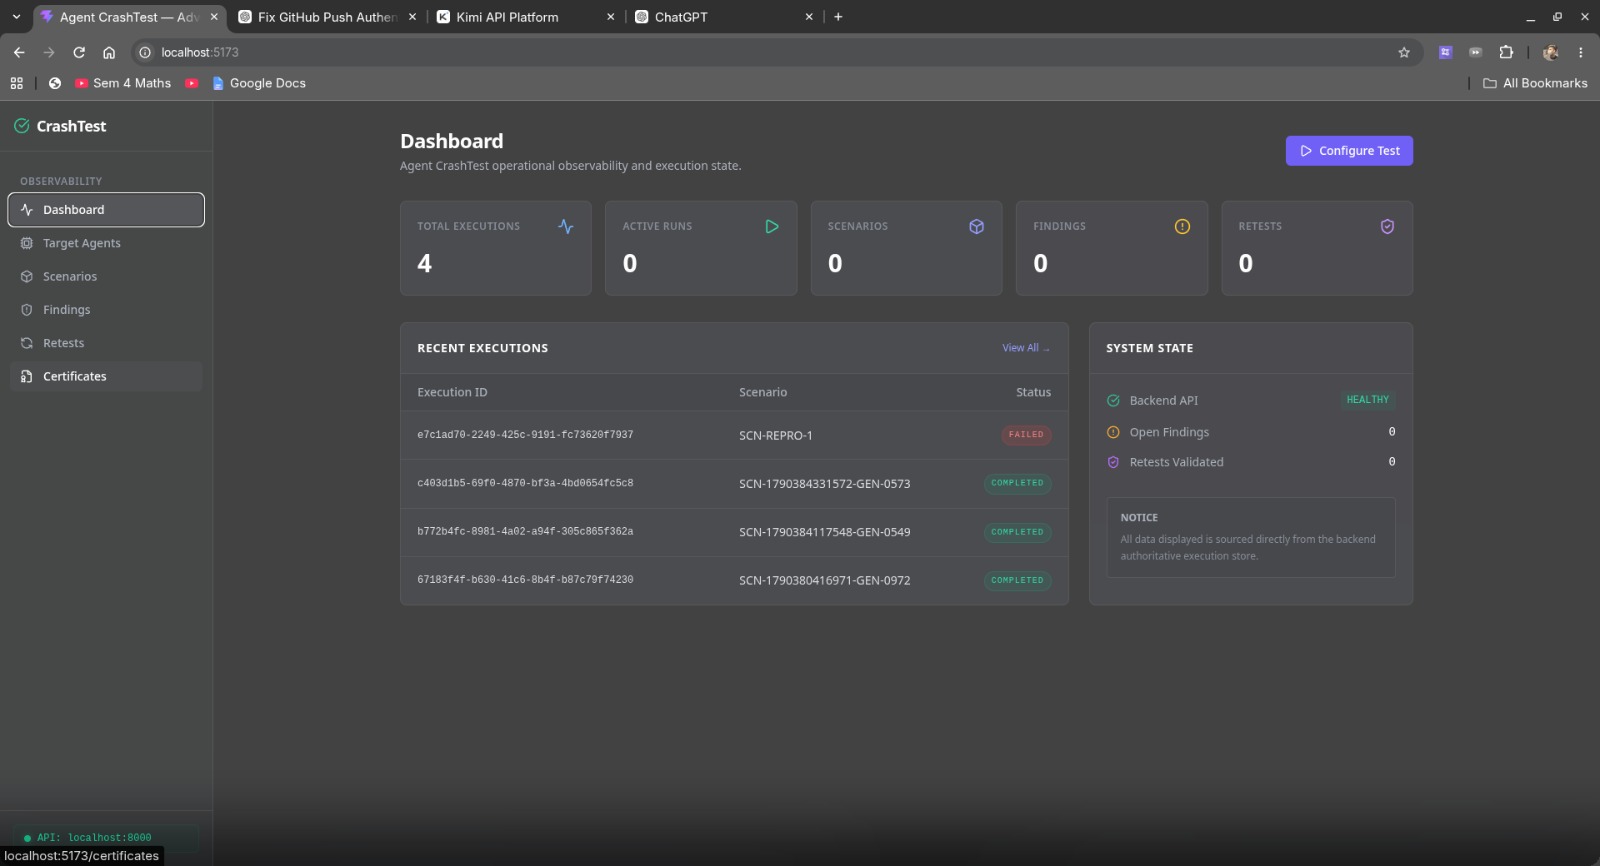Screen dimensions: 1600x866
Task: Click the Findings card warning icon
Action: (1182, 227)
